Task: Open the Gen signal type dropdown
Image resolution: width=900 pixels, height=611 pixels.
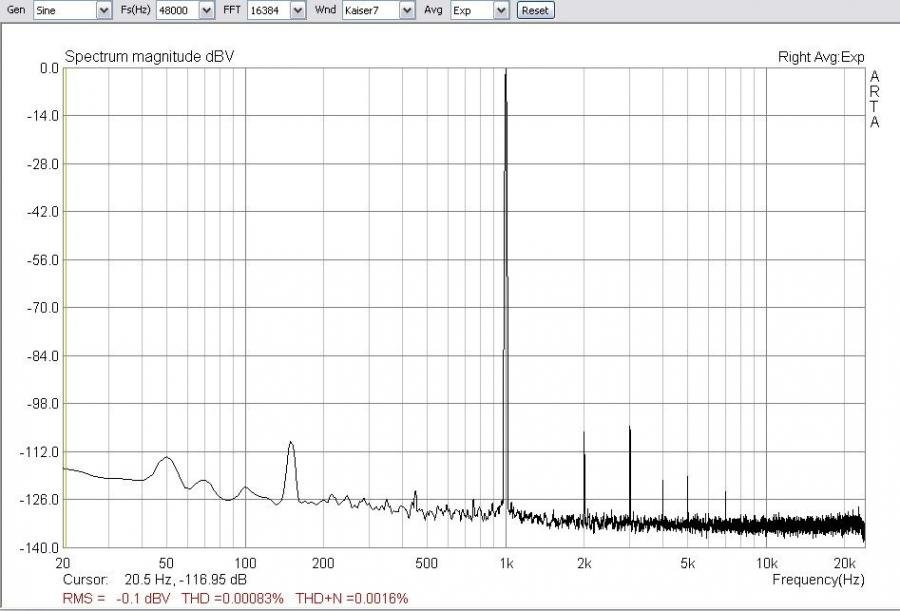Action: (x=72, y=10)
